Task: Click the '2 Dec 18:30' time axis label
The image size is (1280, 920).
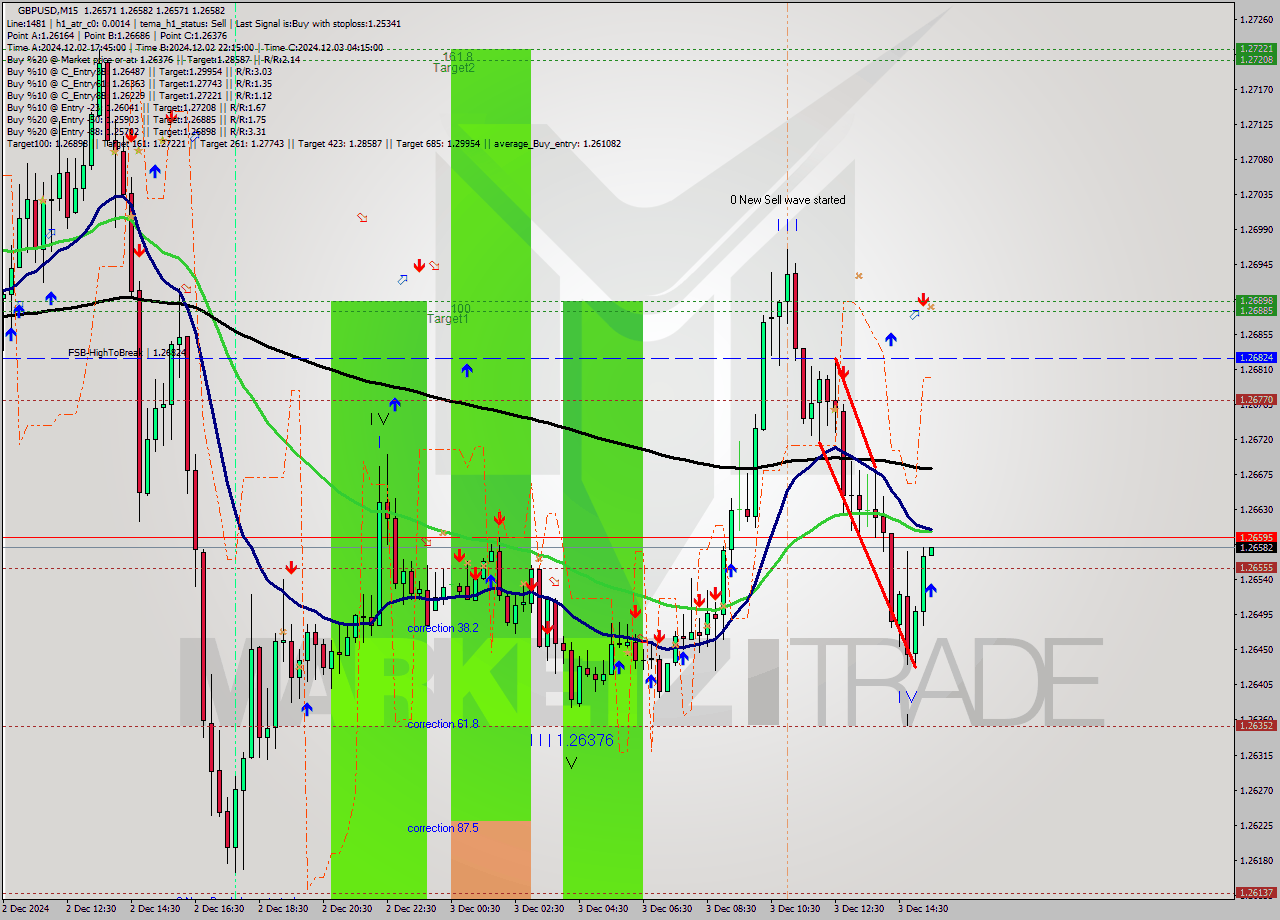Action: coord(283,909)
